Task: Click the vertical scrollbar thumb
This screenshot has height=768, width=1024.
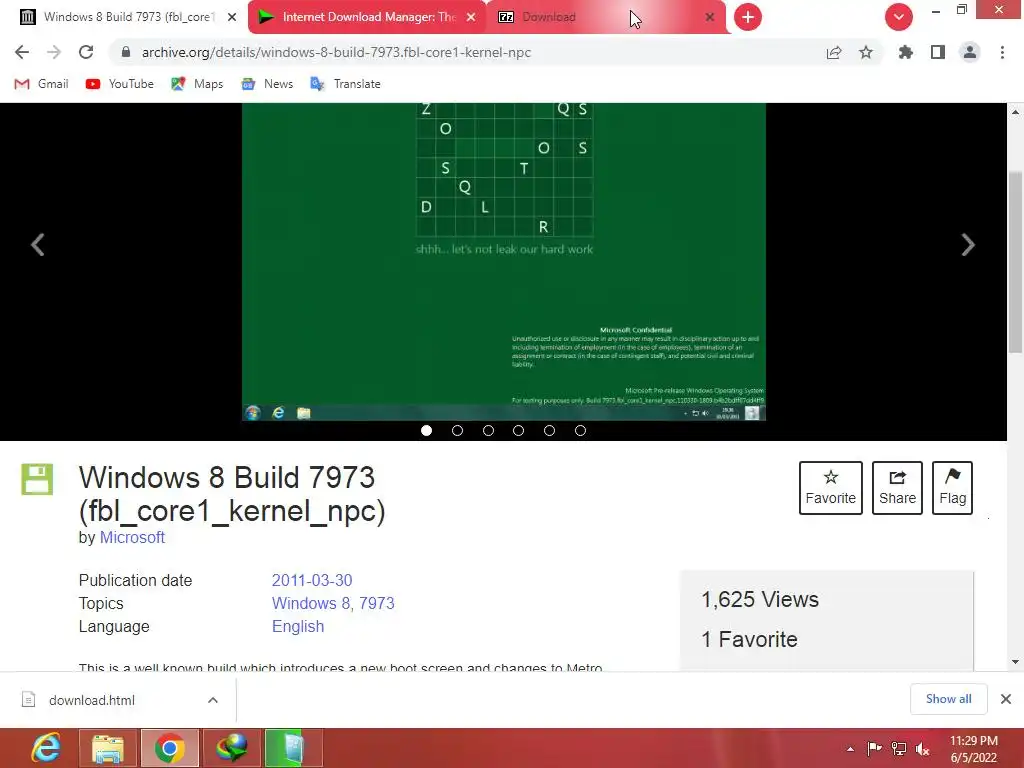Action: 1016,263
